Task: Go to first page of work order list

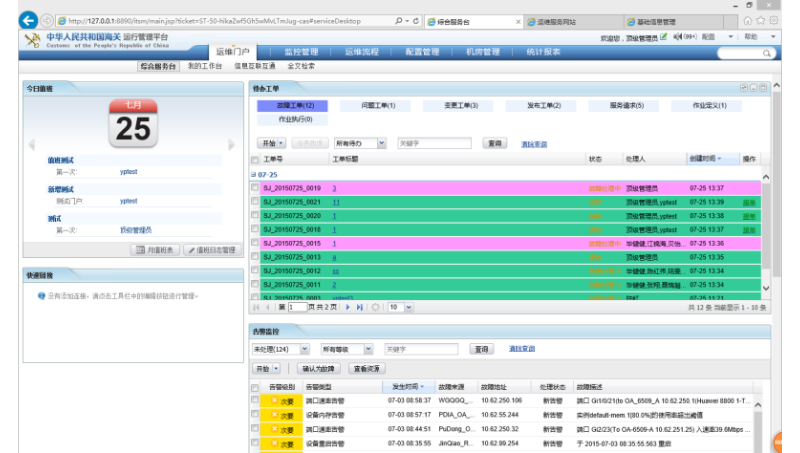Action: pyautogui.click(x=256, y=307)
